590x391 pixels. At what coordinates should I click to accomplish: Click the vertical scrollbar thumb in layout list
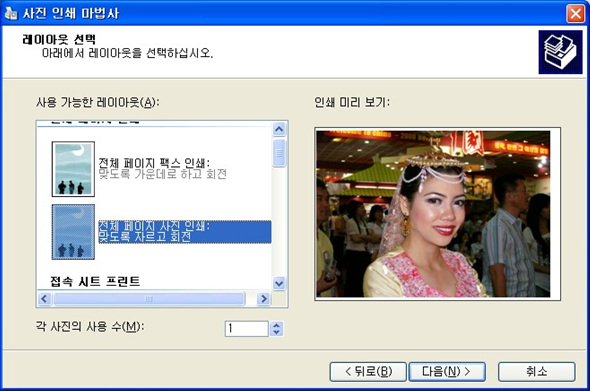click(x=279, y=153)
